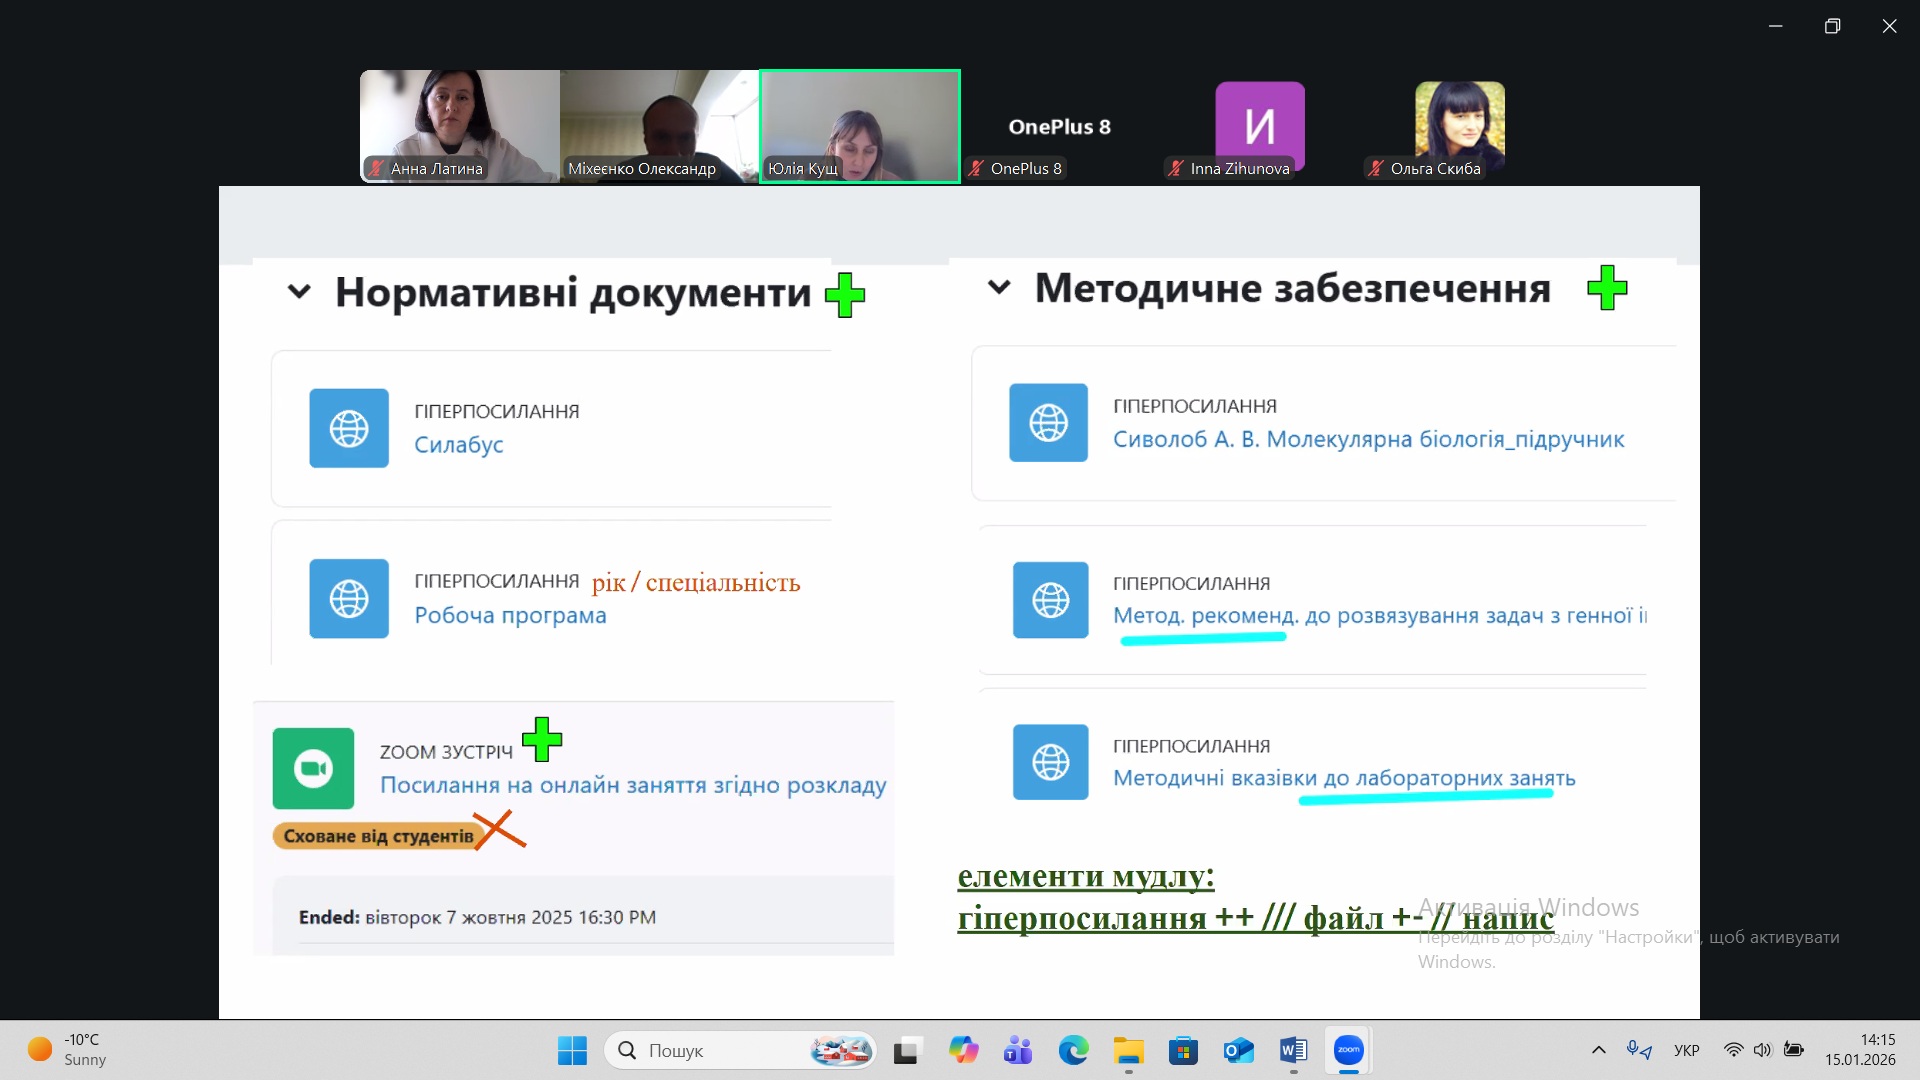
Task: Collapse the Нормативні документи section
Action: tap(299, 292)
